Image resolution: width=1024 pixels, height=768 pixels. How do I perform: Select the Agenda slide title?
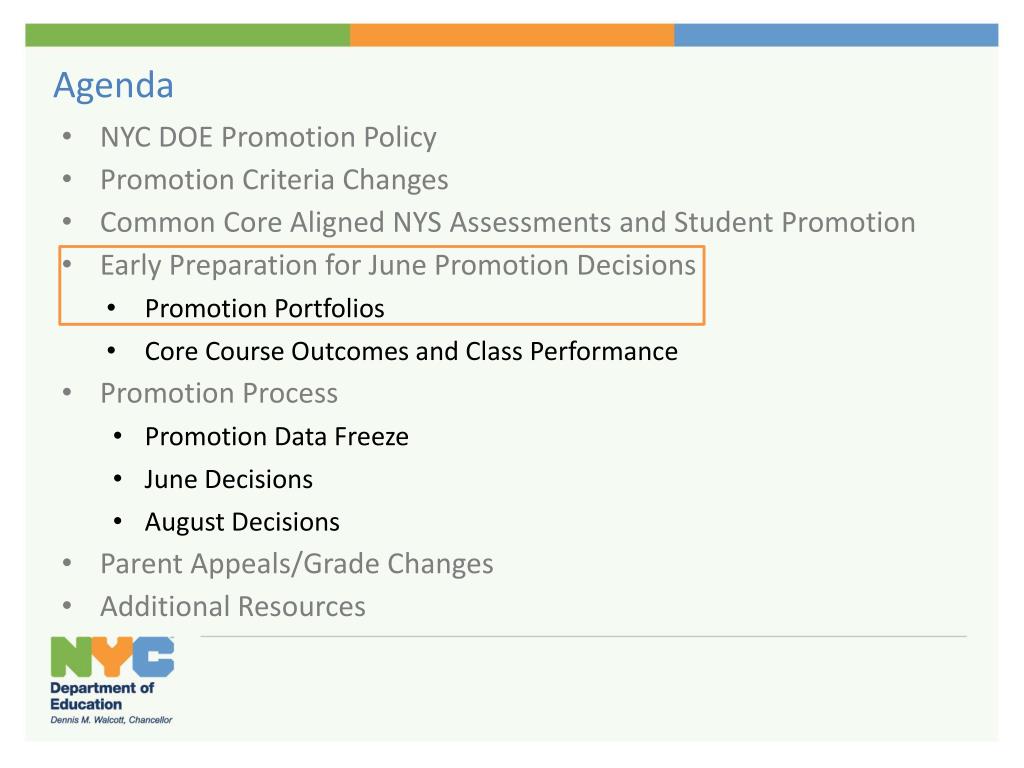114,86
